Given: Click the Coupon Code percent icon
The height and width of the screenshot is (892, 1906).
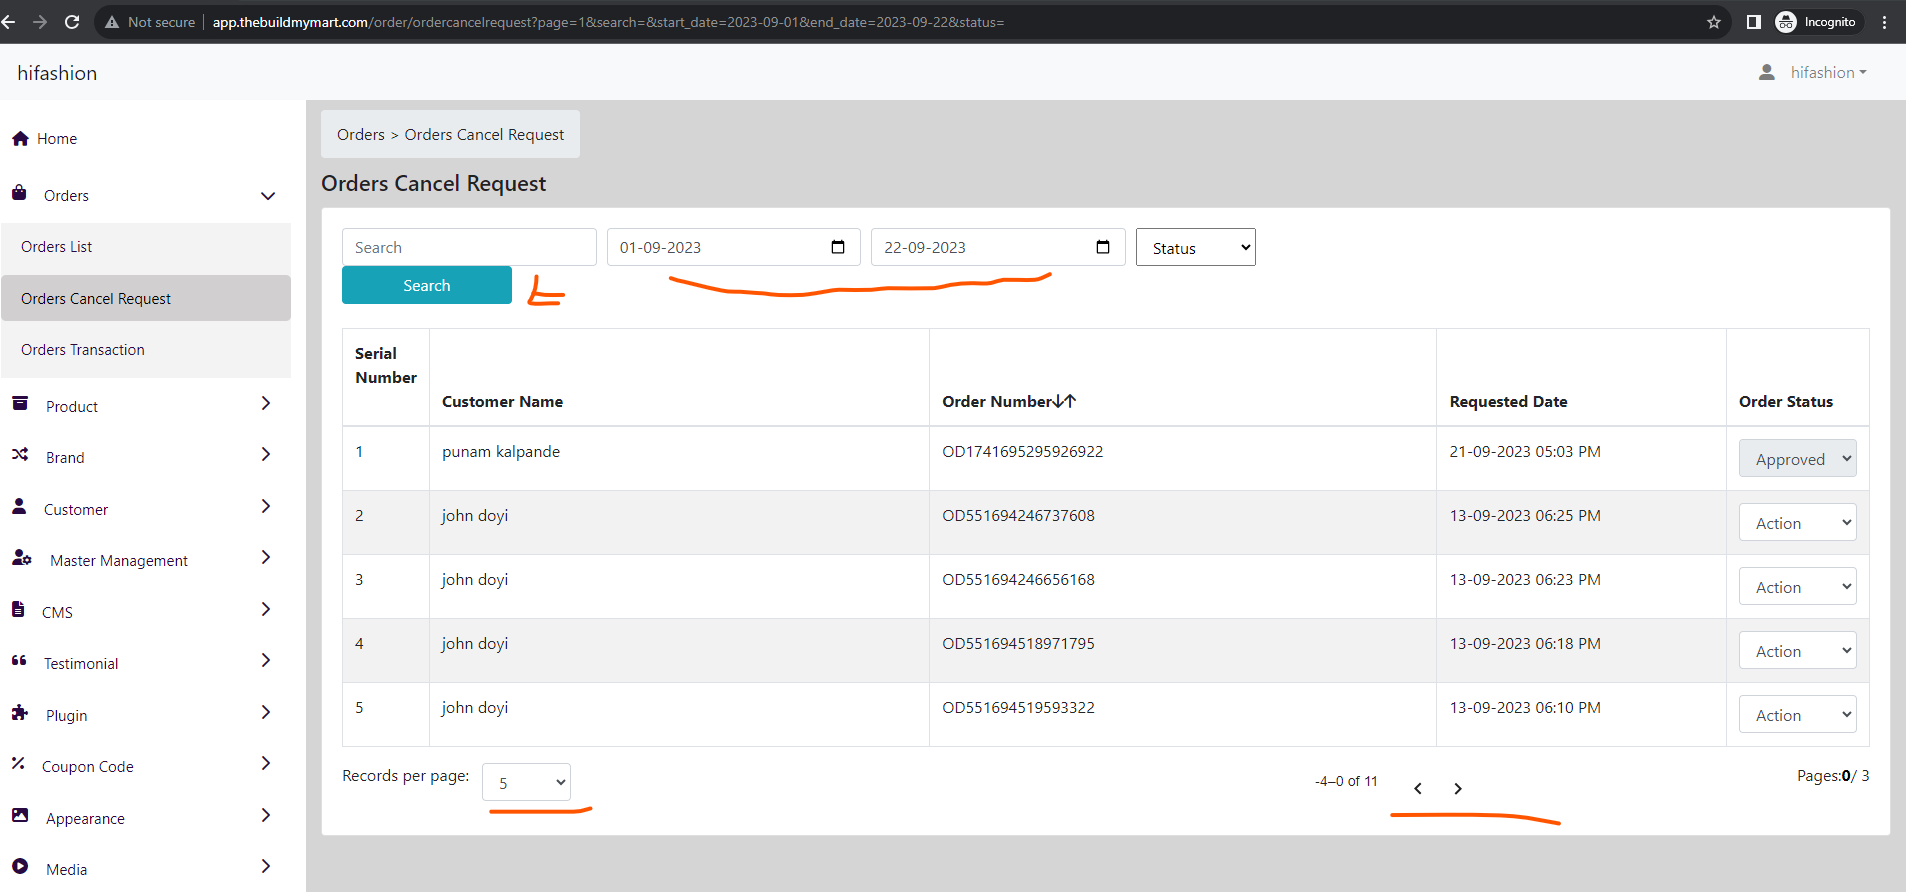Looking at the screenshot, I should tap(18, 763).
